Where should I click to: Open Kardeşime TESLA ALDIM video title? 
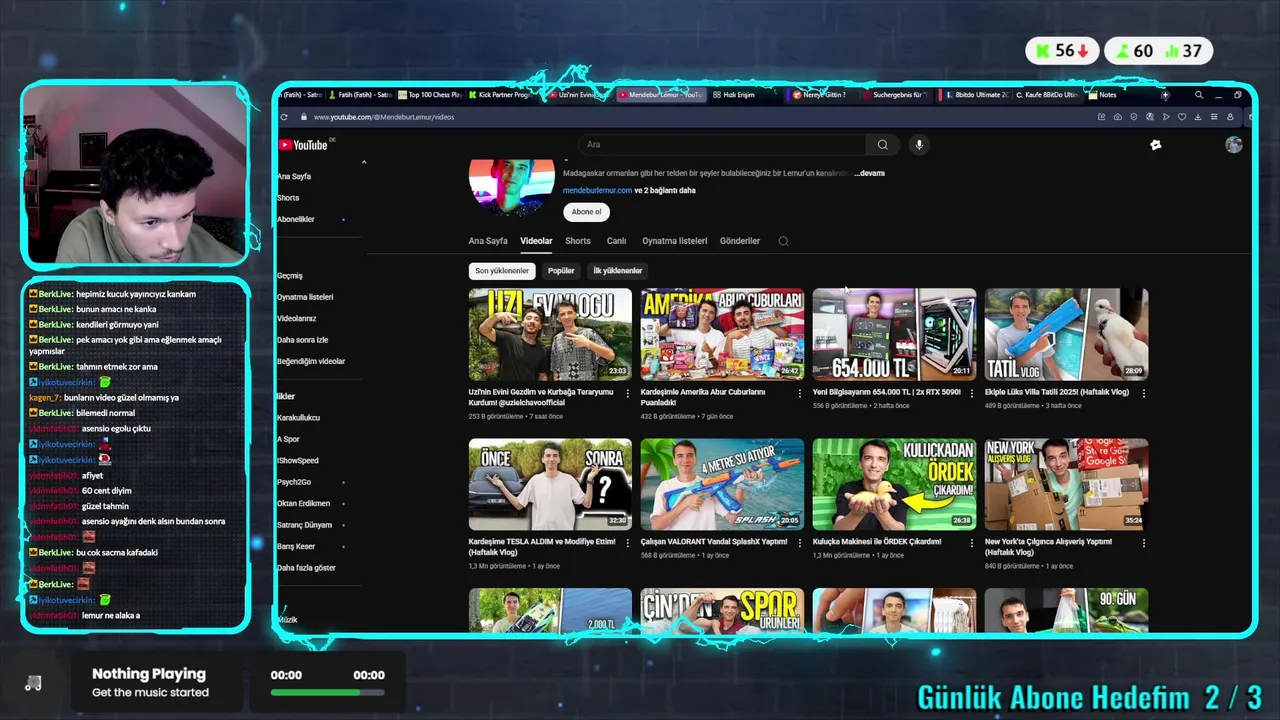pyautogui.click(x=542, y=546)
